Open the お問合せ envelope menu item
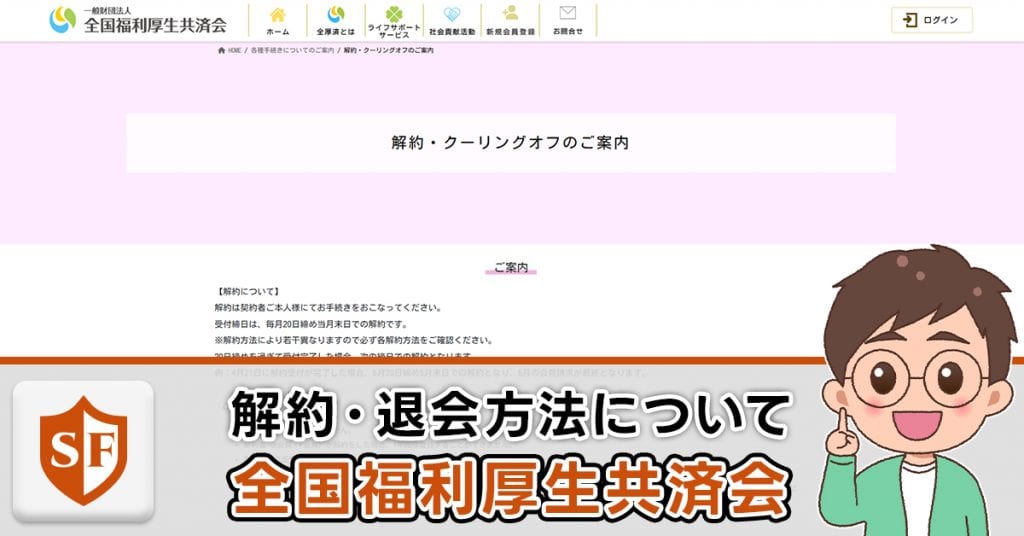The image size is (1024, 536). point(568,21)
